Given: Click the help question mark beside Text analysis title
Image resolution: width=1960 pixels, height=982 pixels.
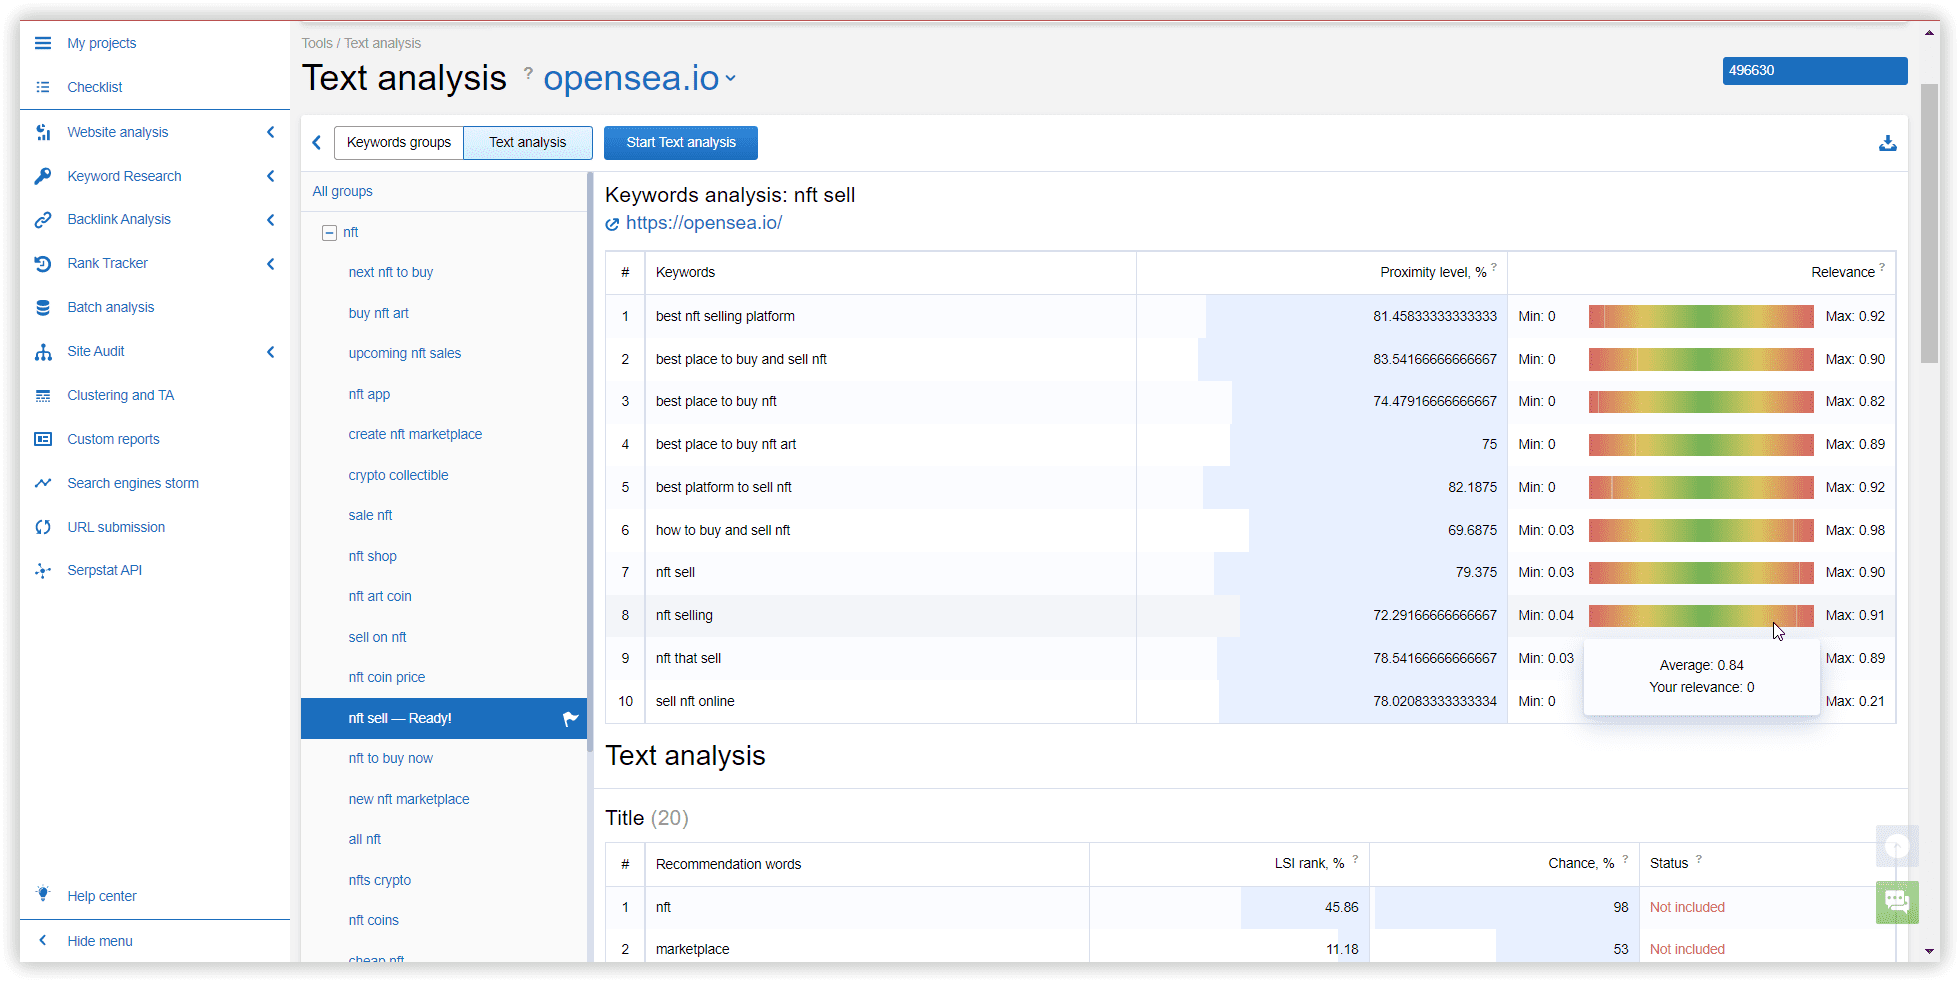Looking at the screenshot, I should [528, 72].
